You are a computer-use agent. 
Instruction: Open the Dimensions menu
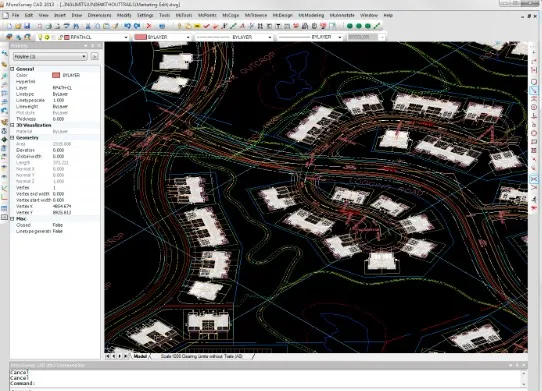click(x=100, y=15)
